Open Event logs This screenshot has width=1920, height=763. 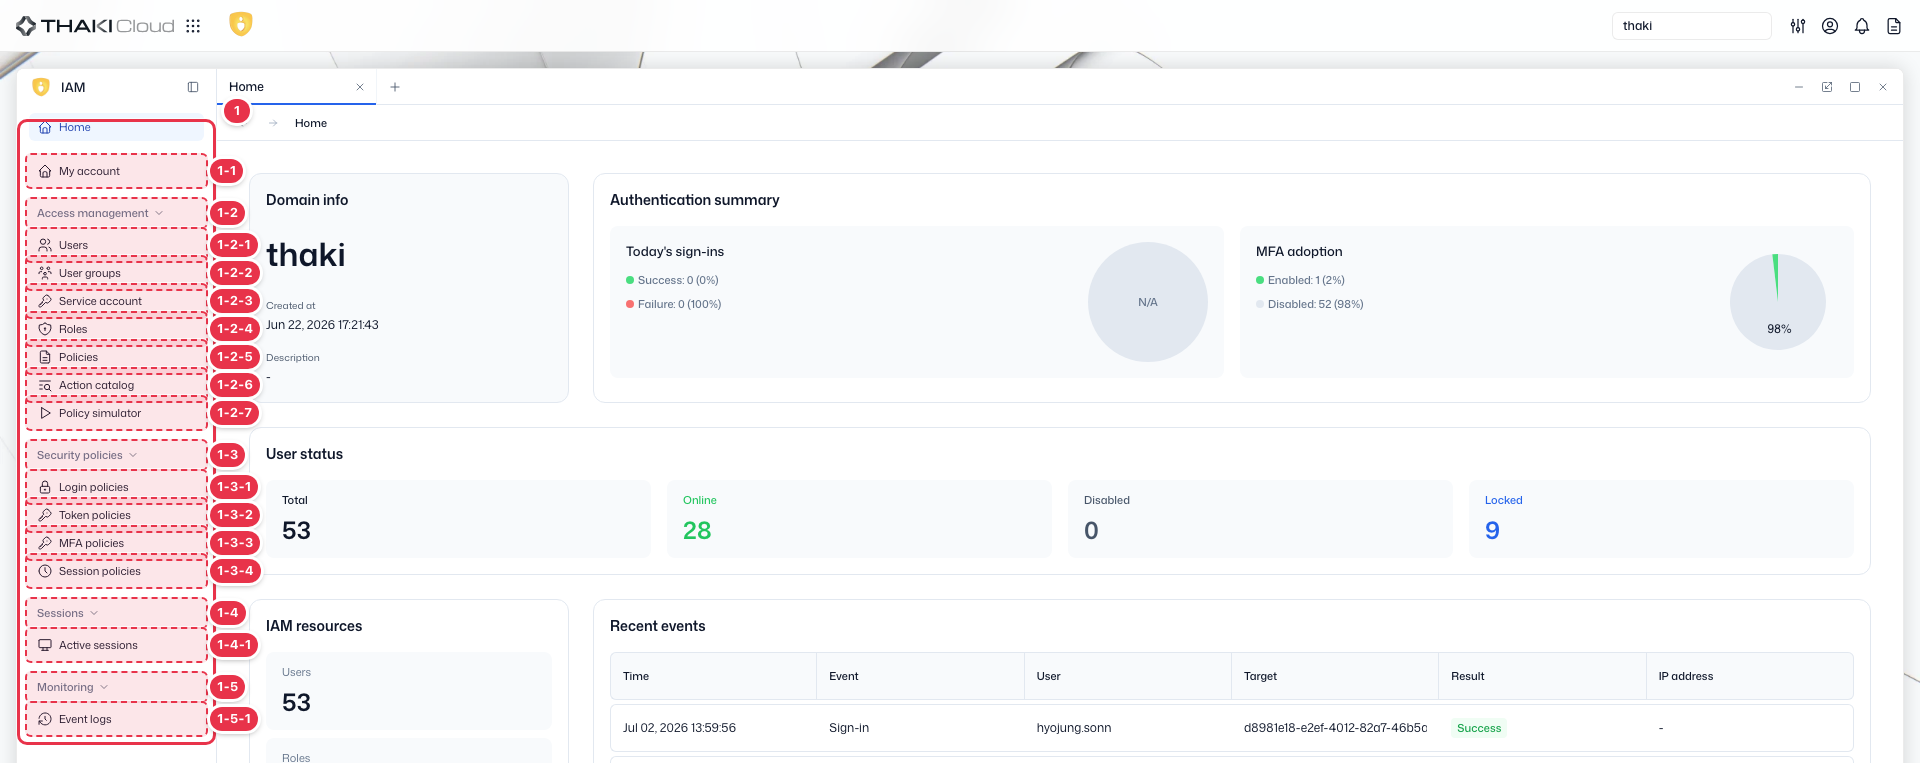116,719
